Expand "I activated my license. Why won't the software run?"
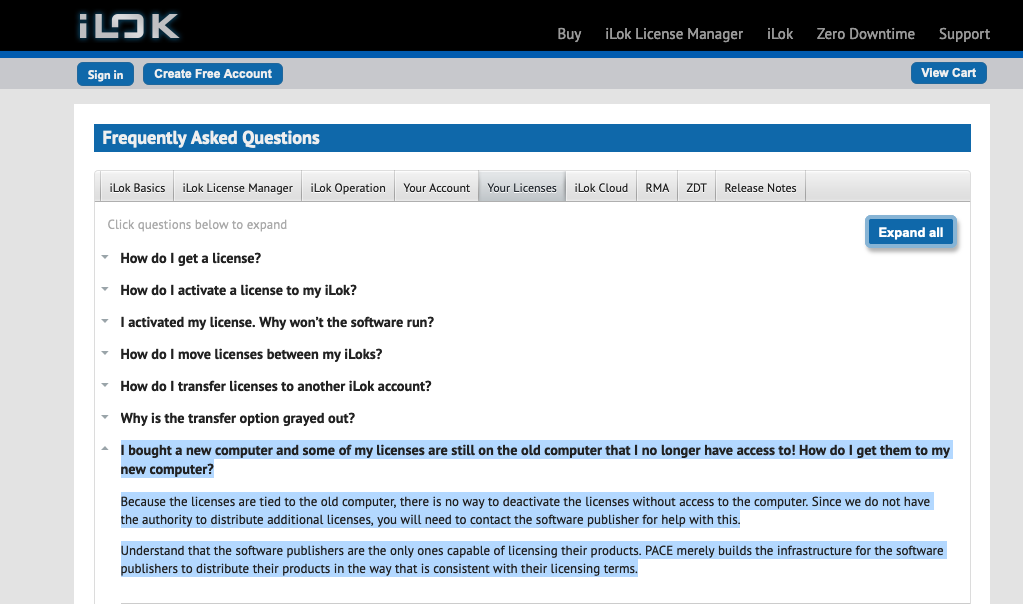This screenshot has width=1023, height=604. (x=277, y=322)
